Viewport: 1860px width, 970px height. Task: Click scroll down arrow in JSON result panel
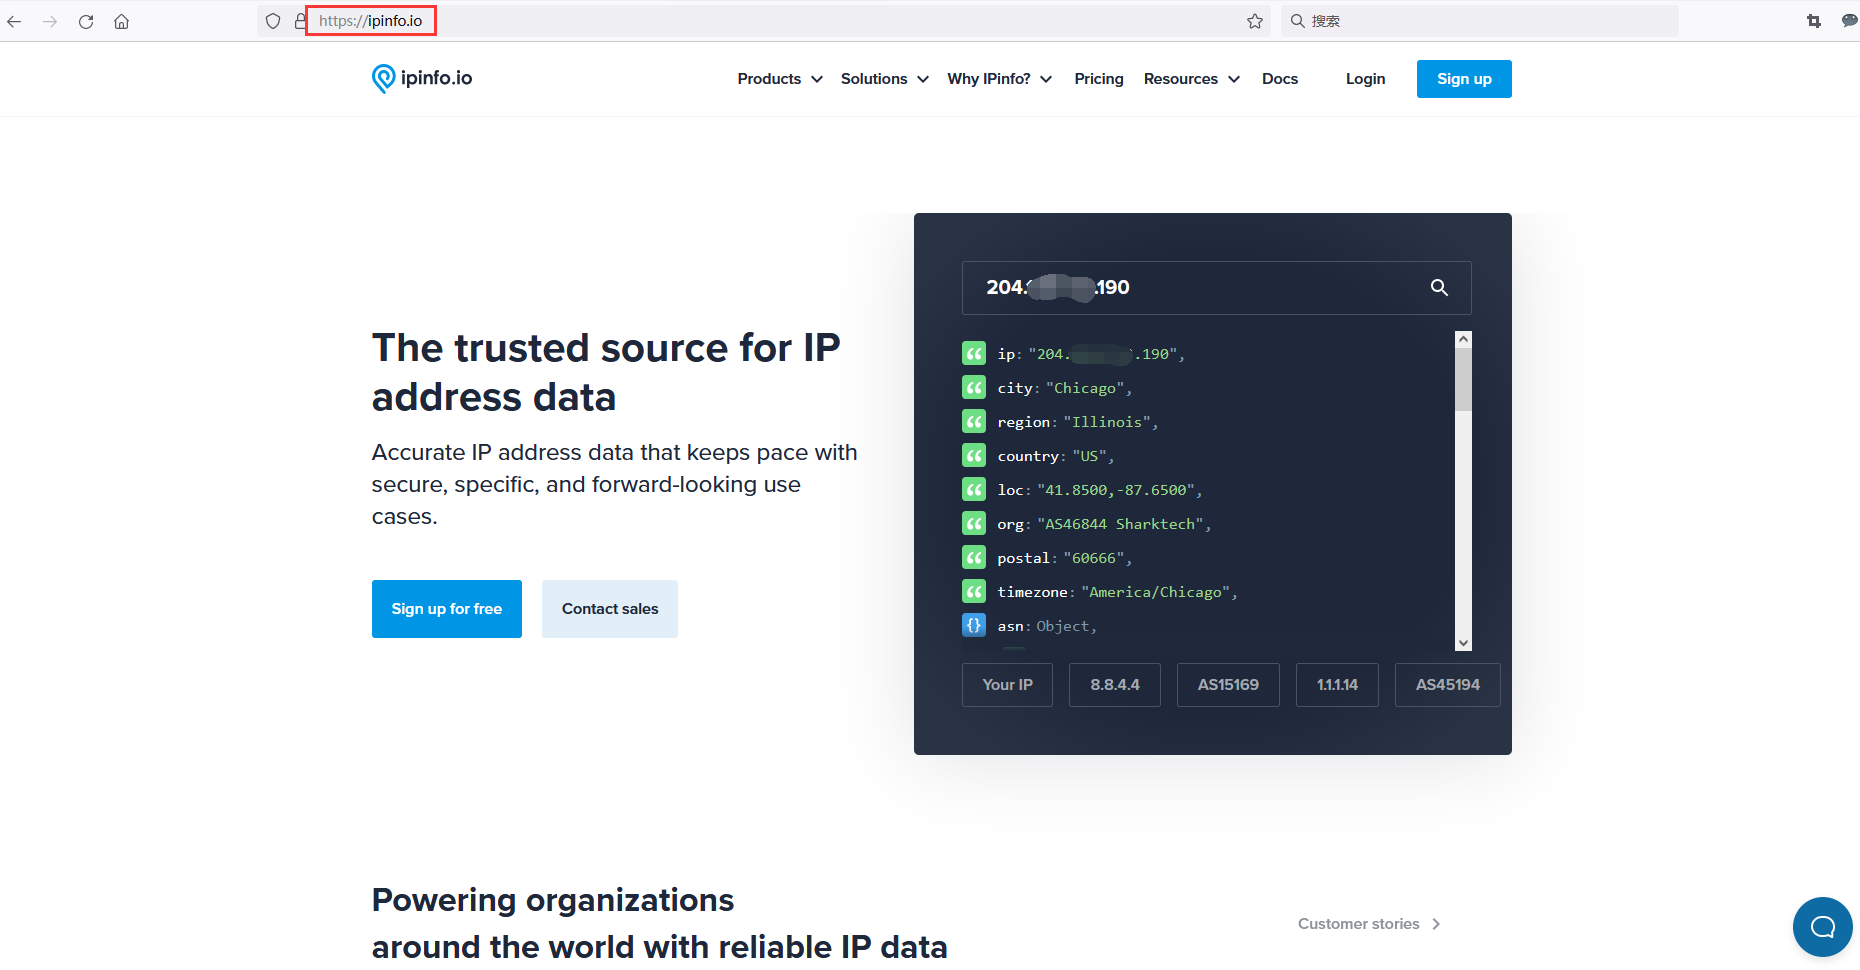pos(1464,643)
